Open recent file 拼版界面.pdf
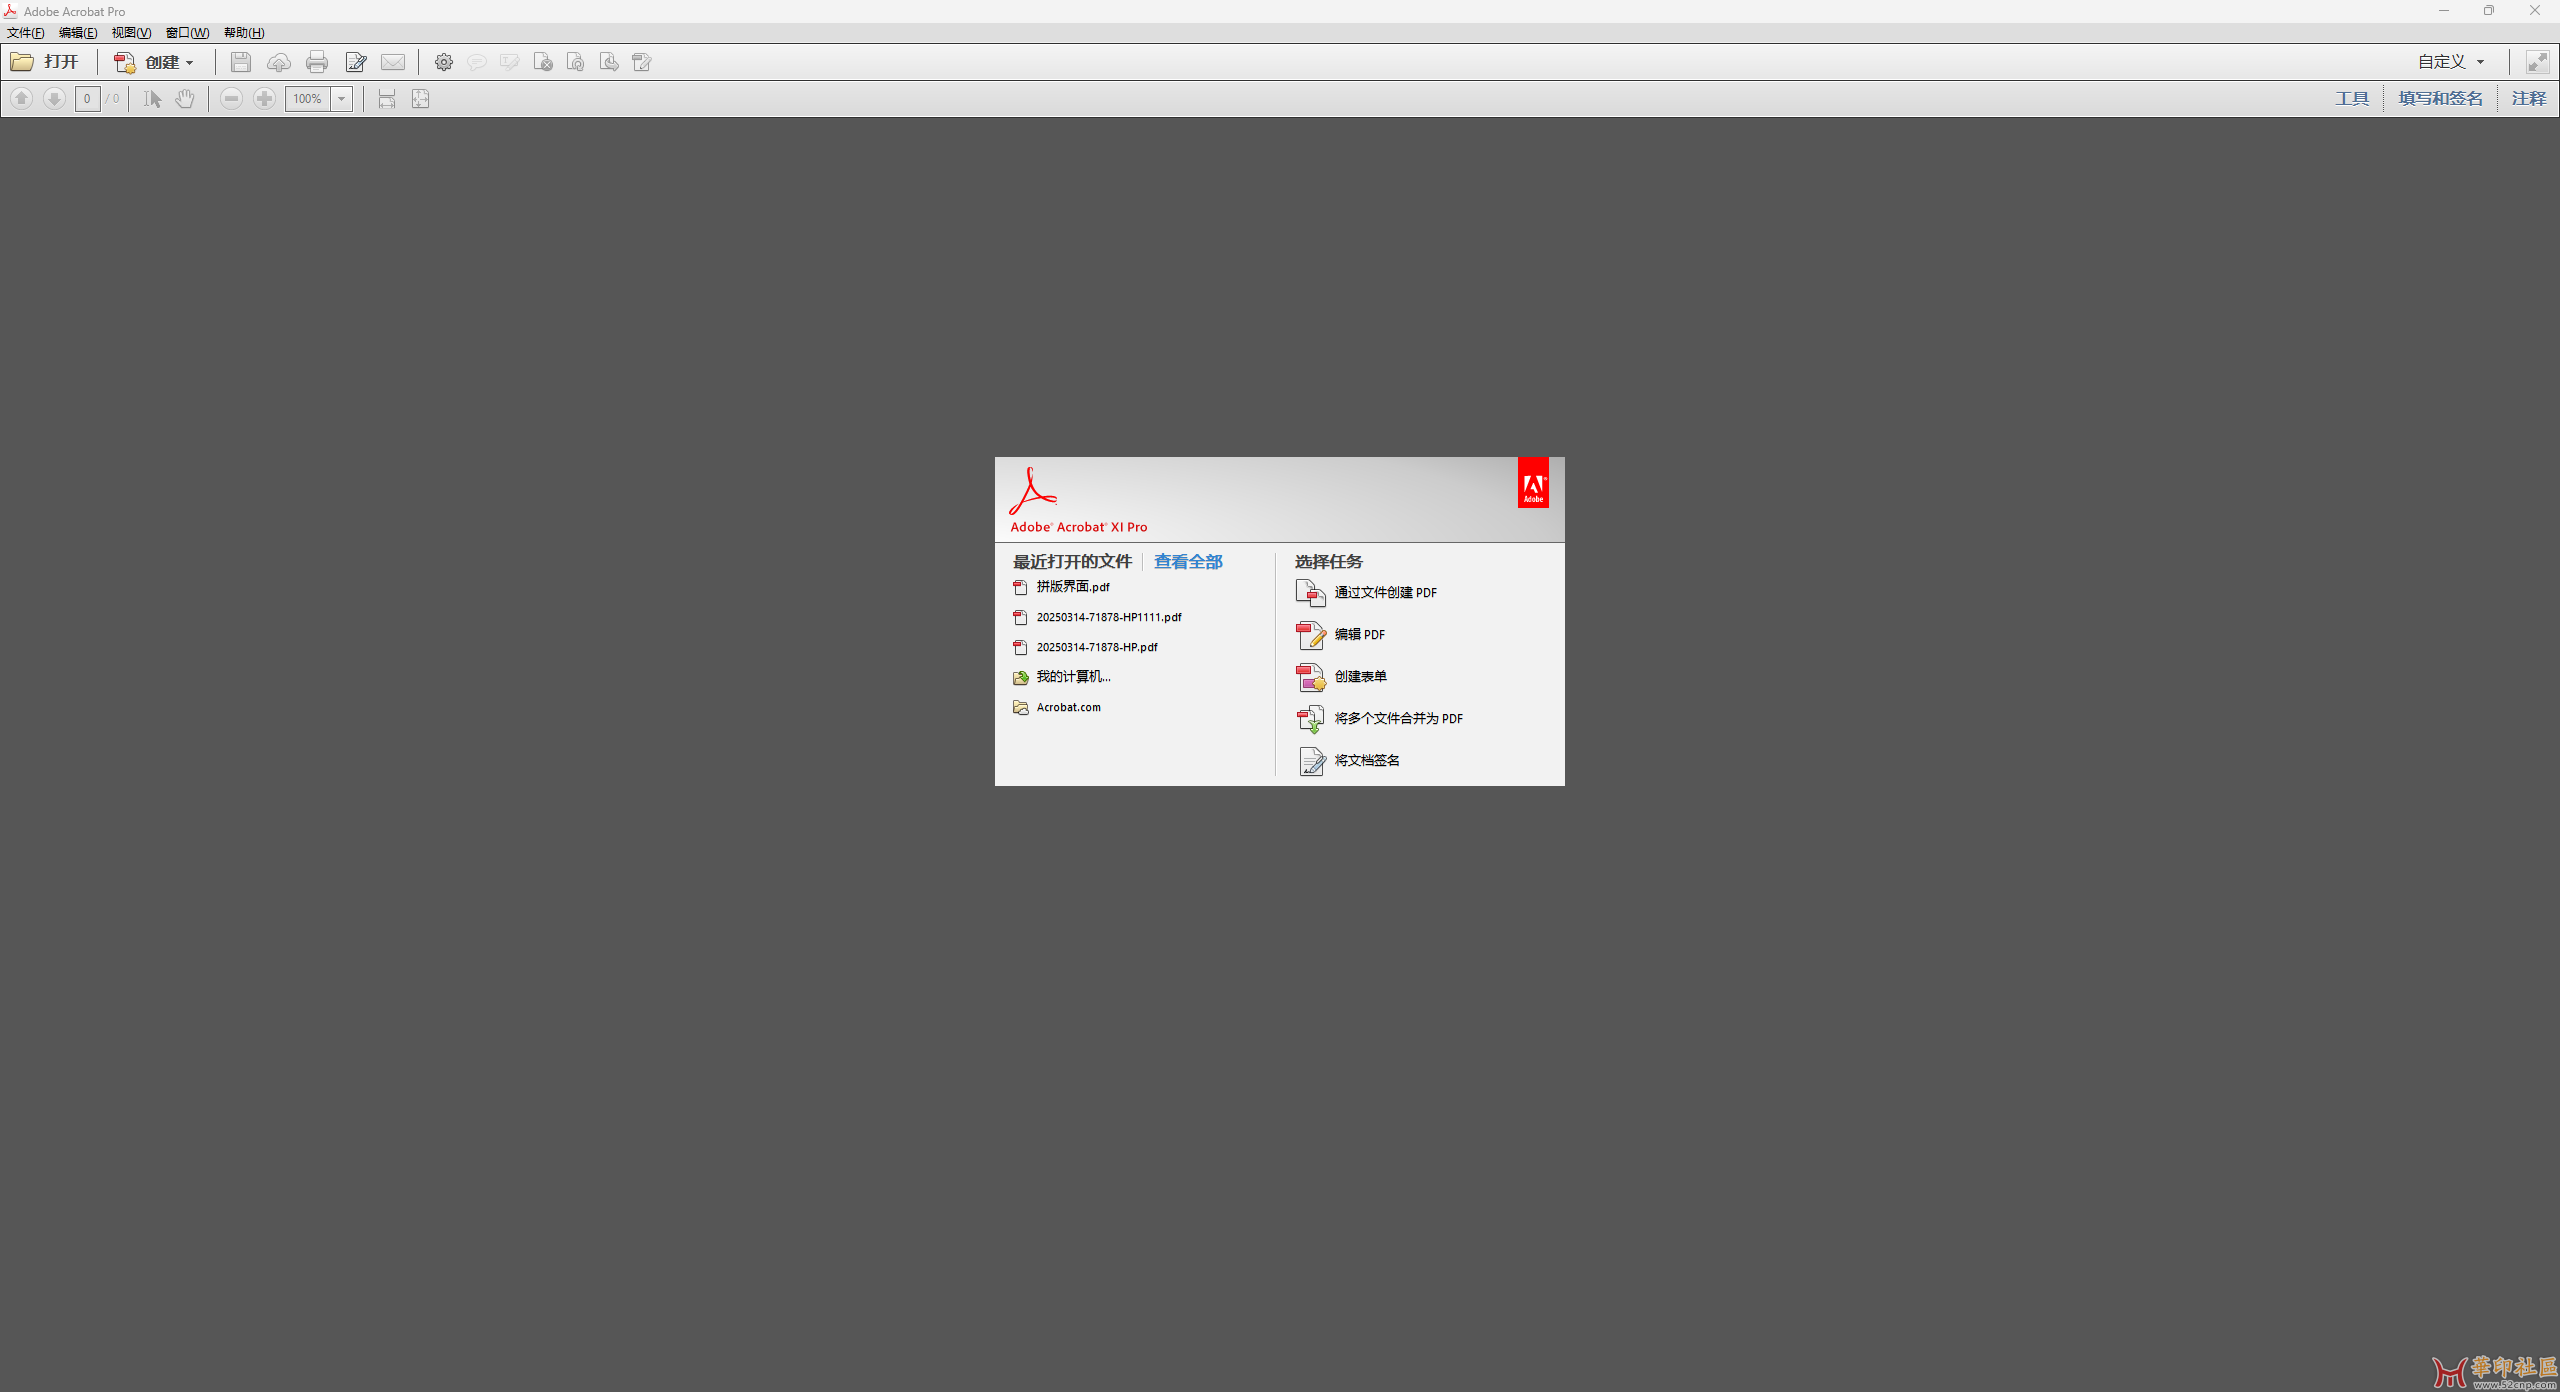This screenshot has height=1392, width=2560. pyautogui.click(x=1072, y=587)
